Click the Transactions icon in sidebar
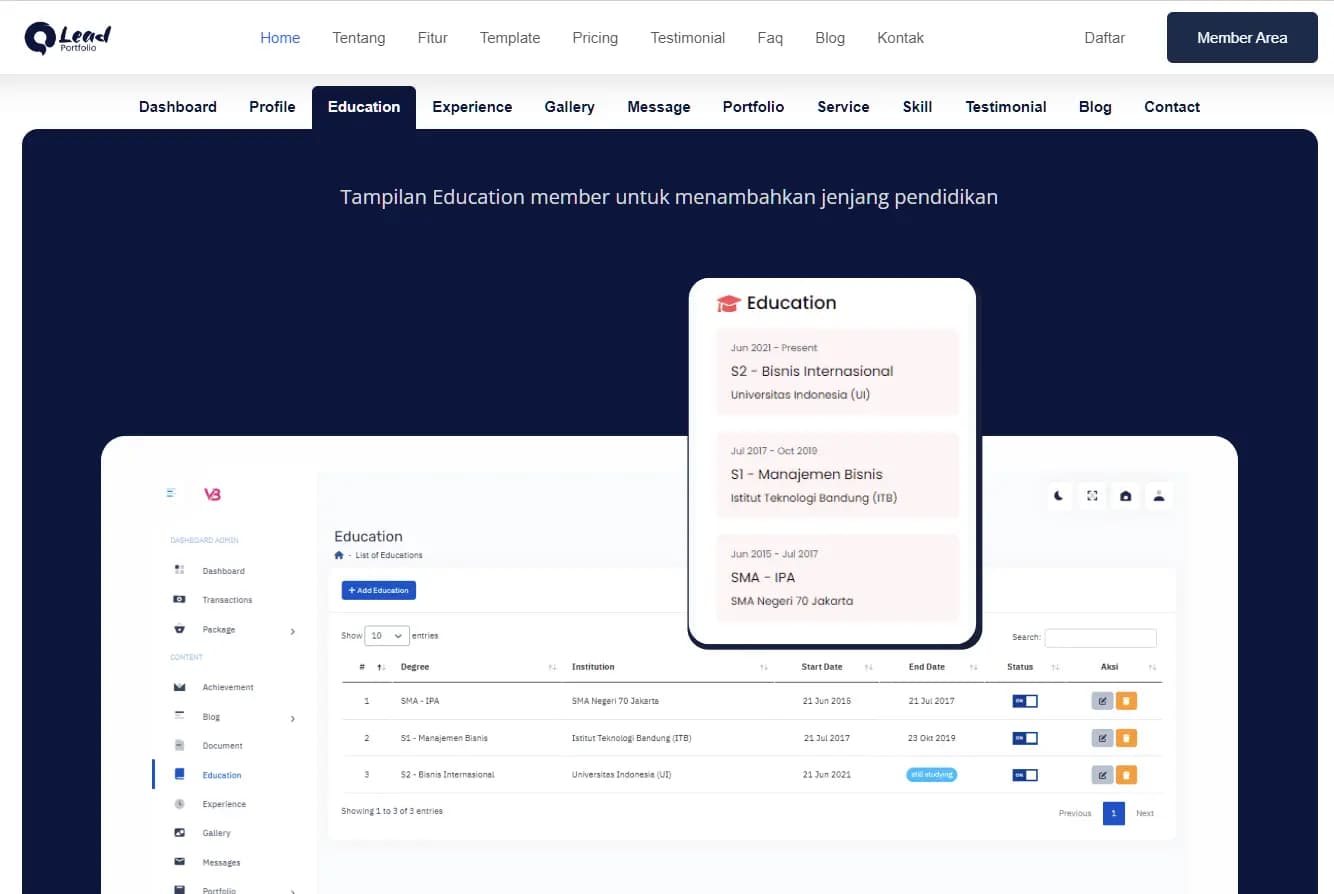This screenshot has width=1334, height=894. (x=179, y=599)
